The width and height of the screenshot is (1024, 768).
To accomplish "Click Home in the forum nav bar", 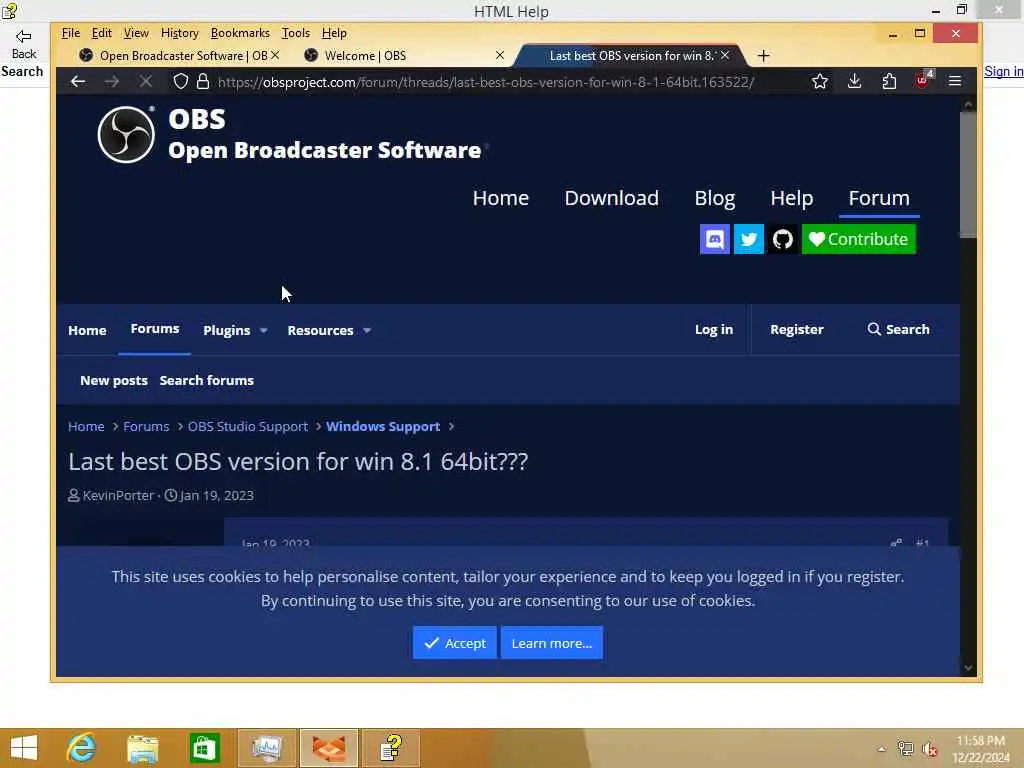I will (x=87, y=330).
